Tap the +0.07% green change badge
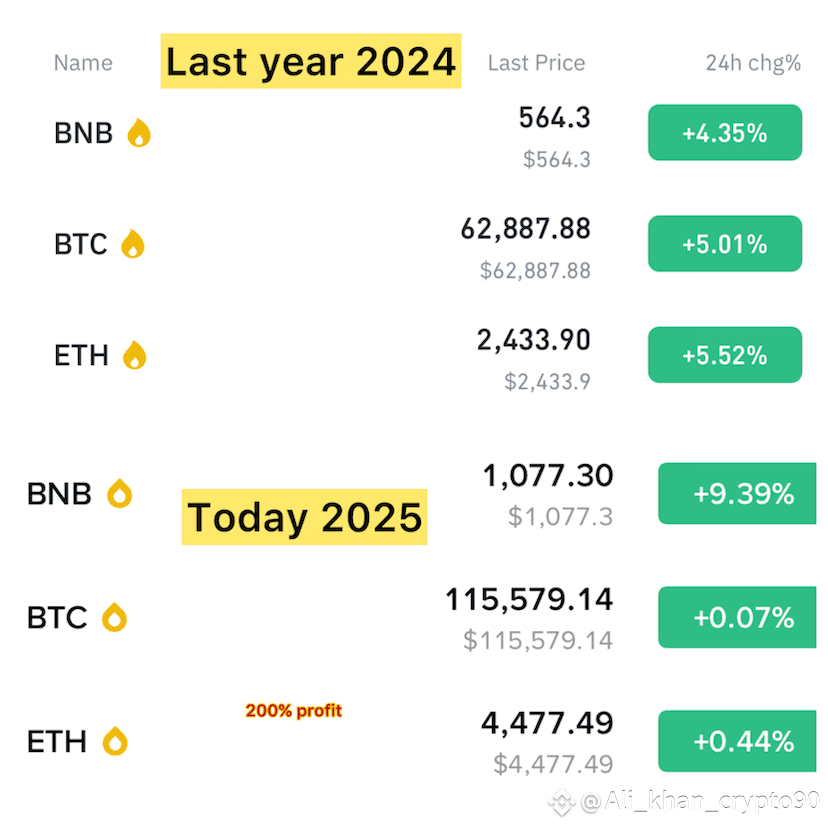 pyautogui.click(x=738, y=617)
